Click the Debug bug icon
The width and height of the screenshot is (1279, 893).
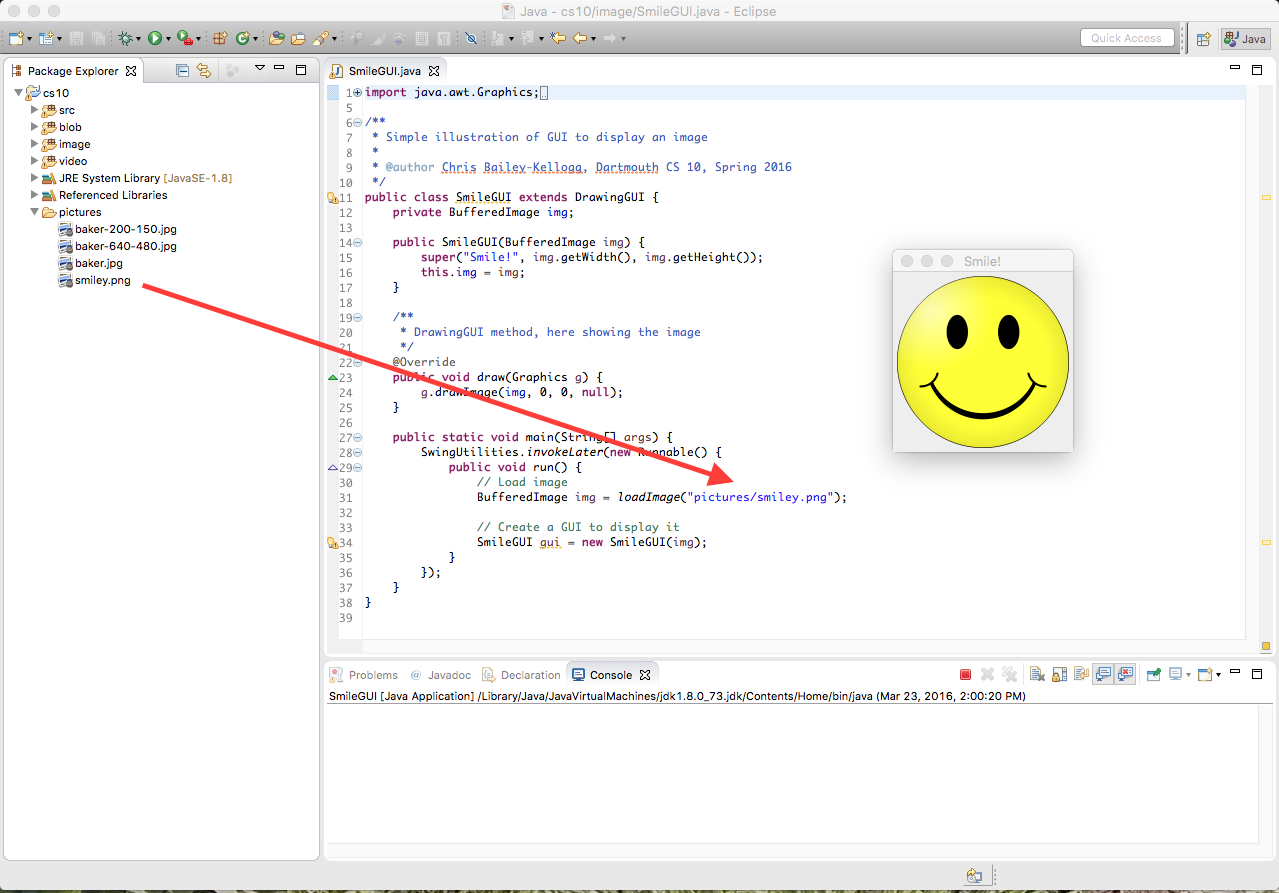point(125,38)
